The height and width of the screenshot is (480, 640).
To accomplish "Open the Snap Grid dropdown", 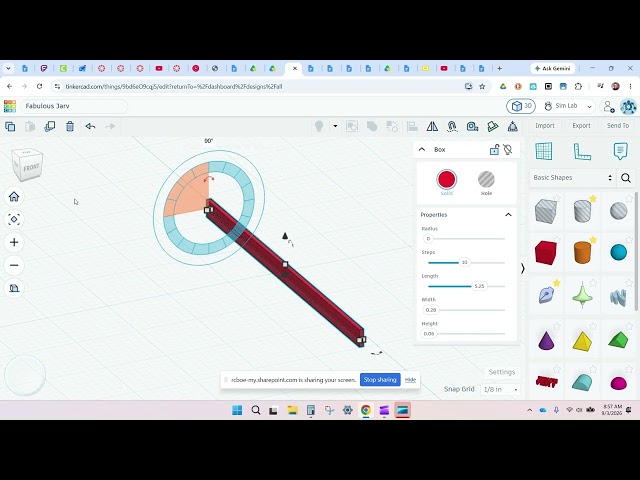I will pos(501,390).
